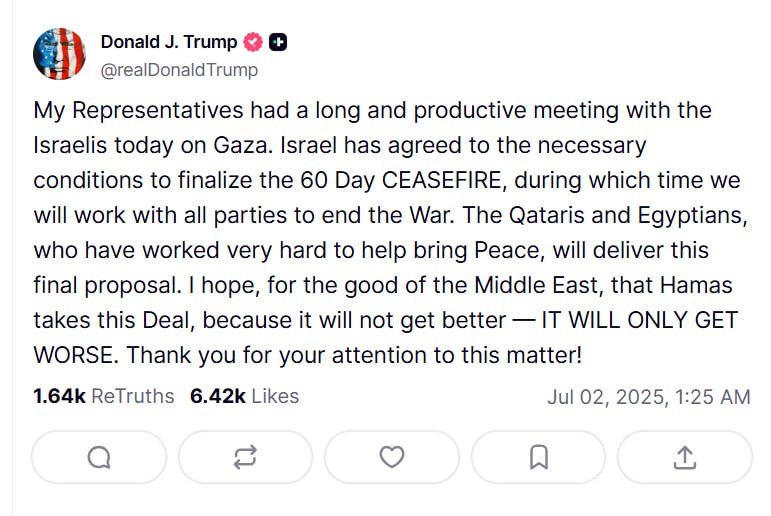View the 6.42k Likes list
Image resolution: width=771 pixels, height=516 pixels.
click(x=244, y=396)
